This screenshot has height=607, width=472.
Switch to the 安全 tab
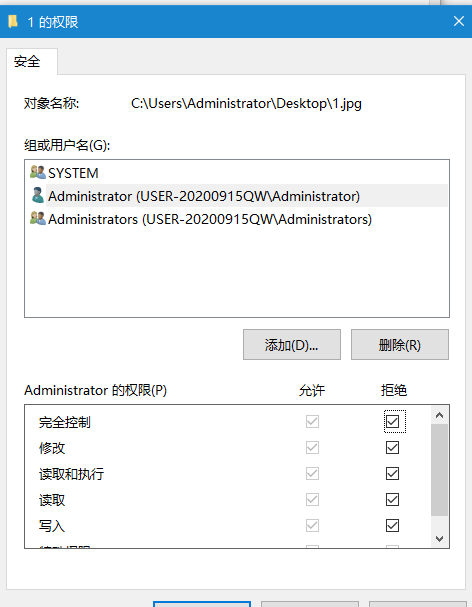27,62
